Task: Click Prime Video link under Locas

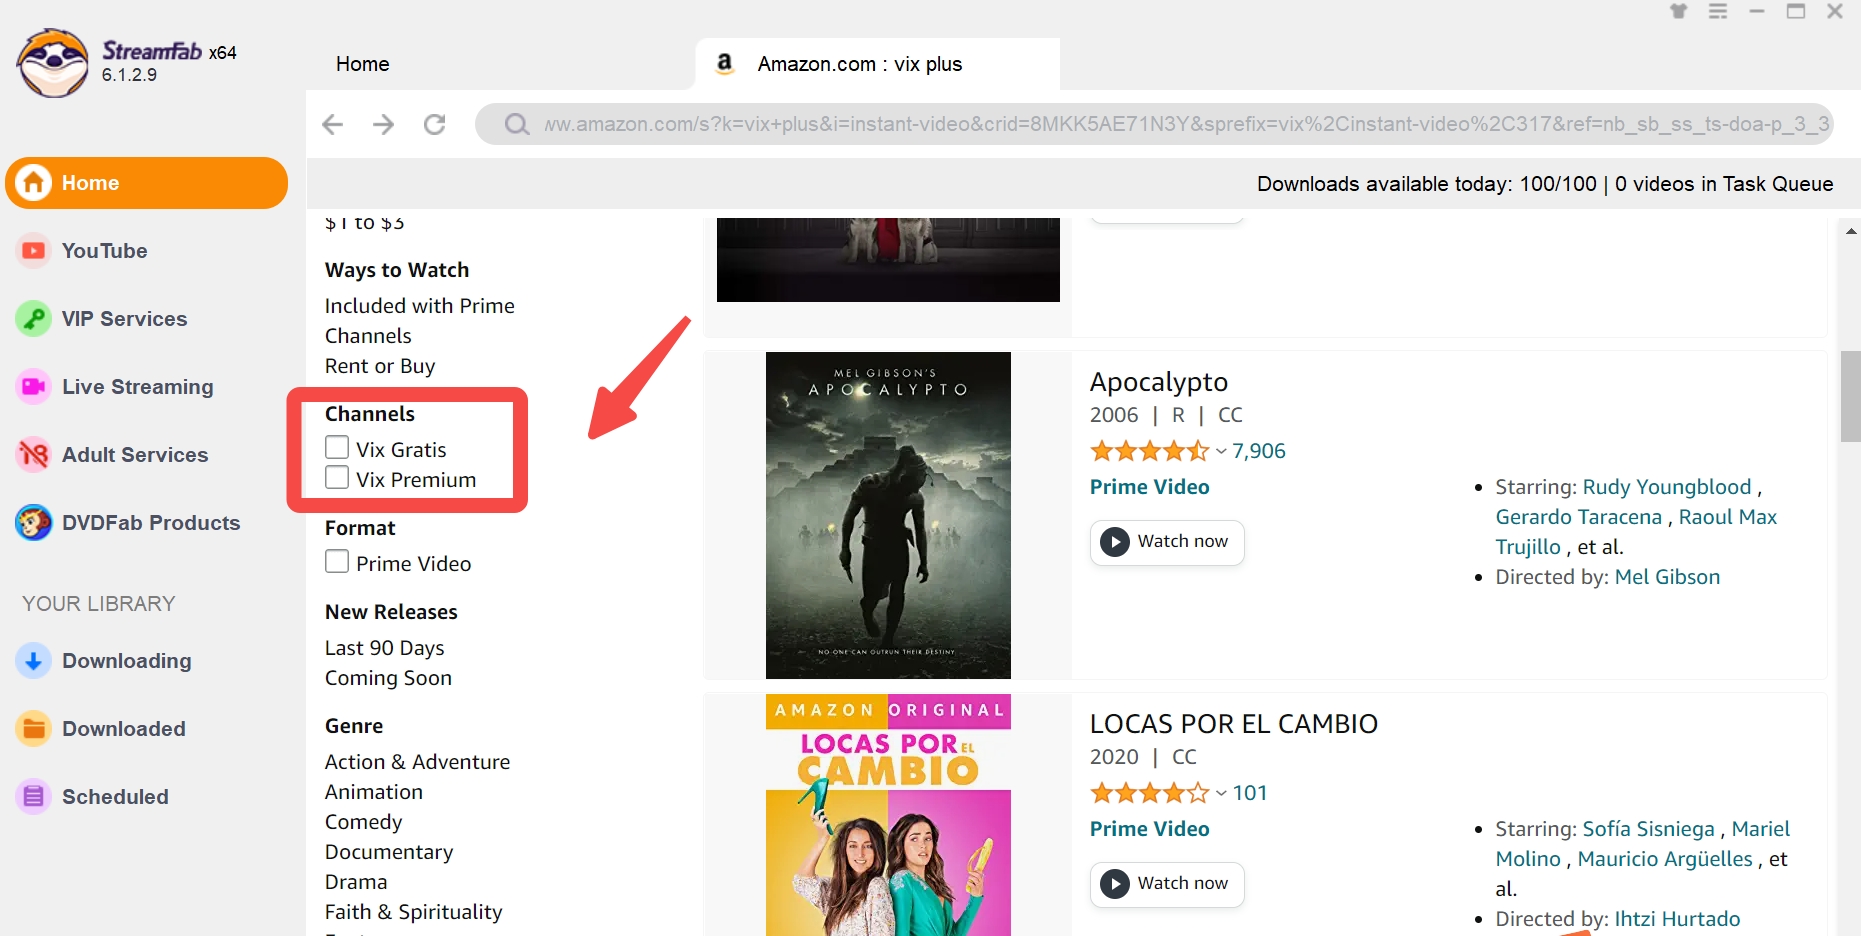Action: pyautogui.click(x=1150, y=829)
